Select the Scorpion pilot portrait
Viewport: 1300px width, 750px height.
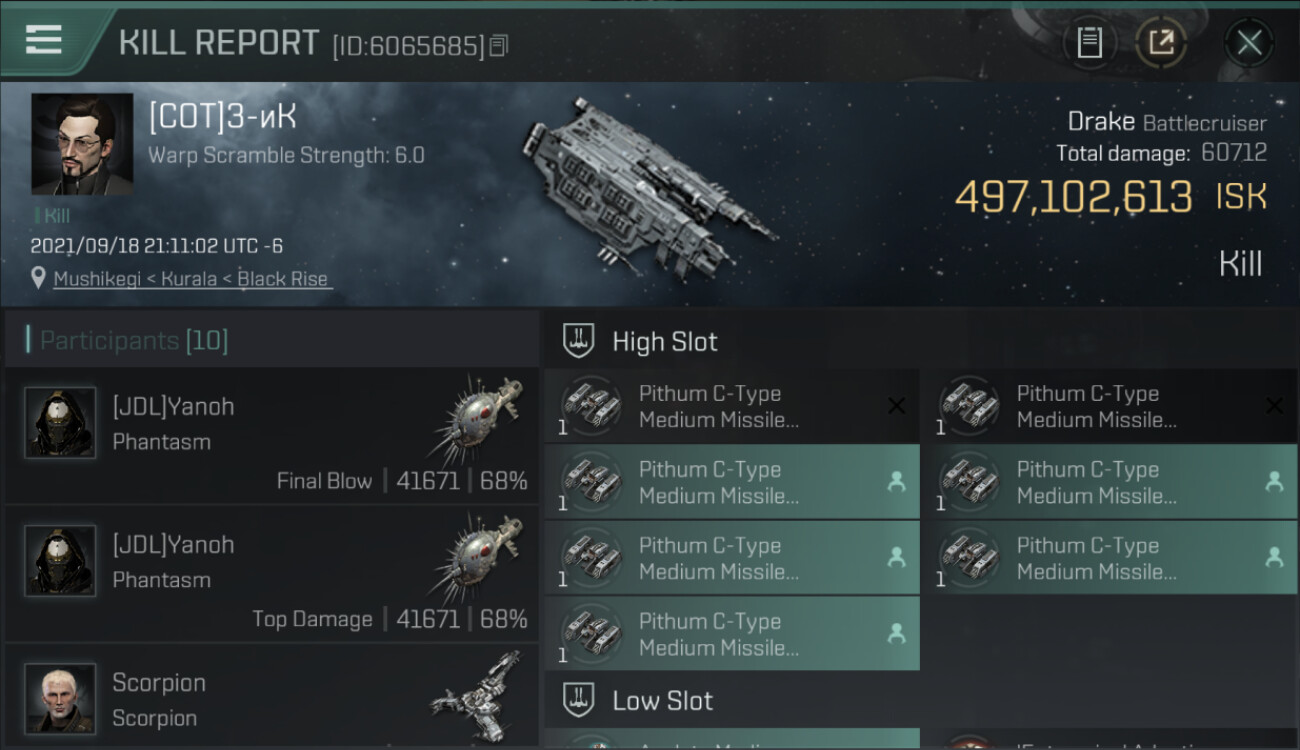tap(60, 698)
